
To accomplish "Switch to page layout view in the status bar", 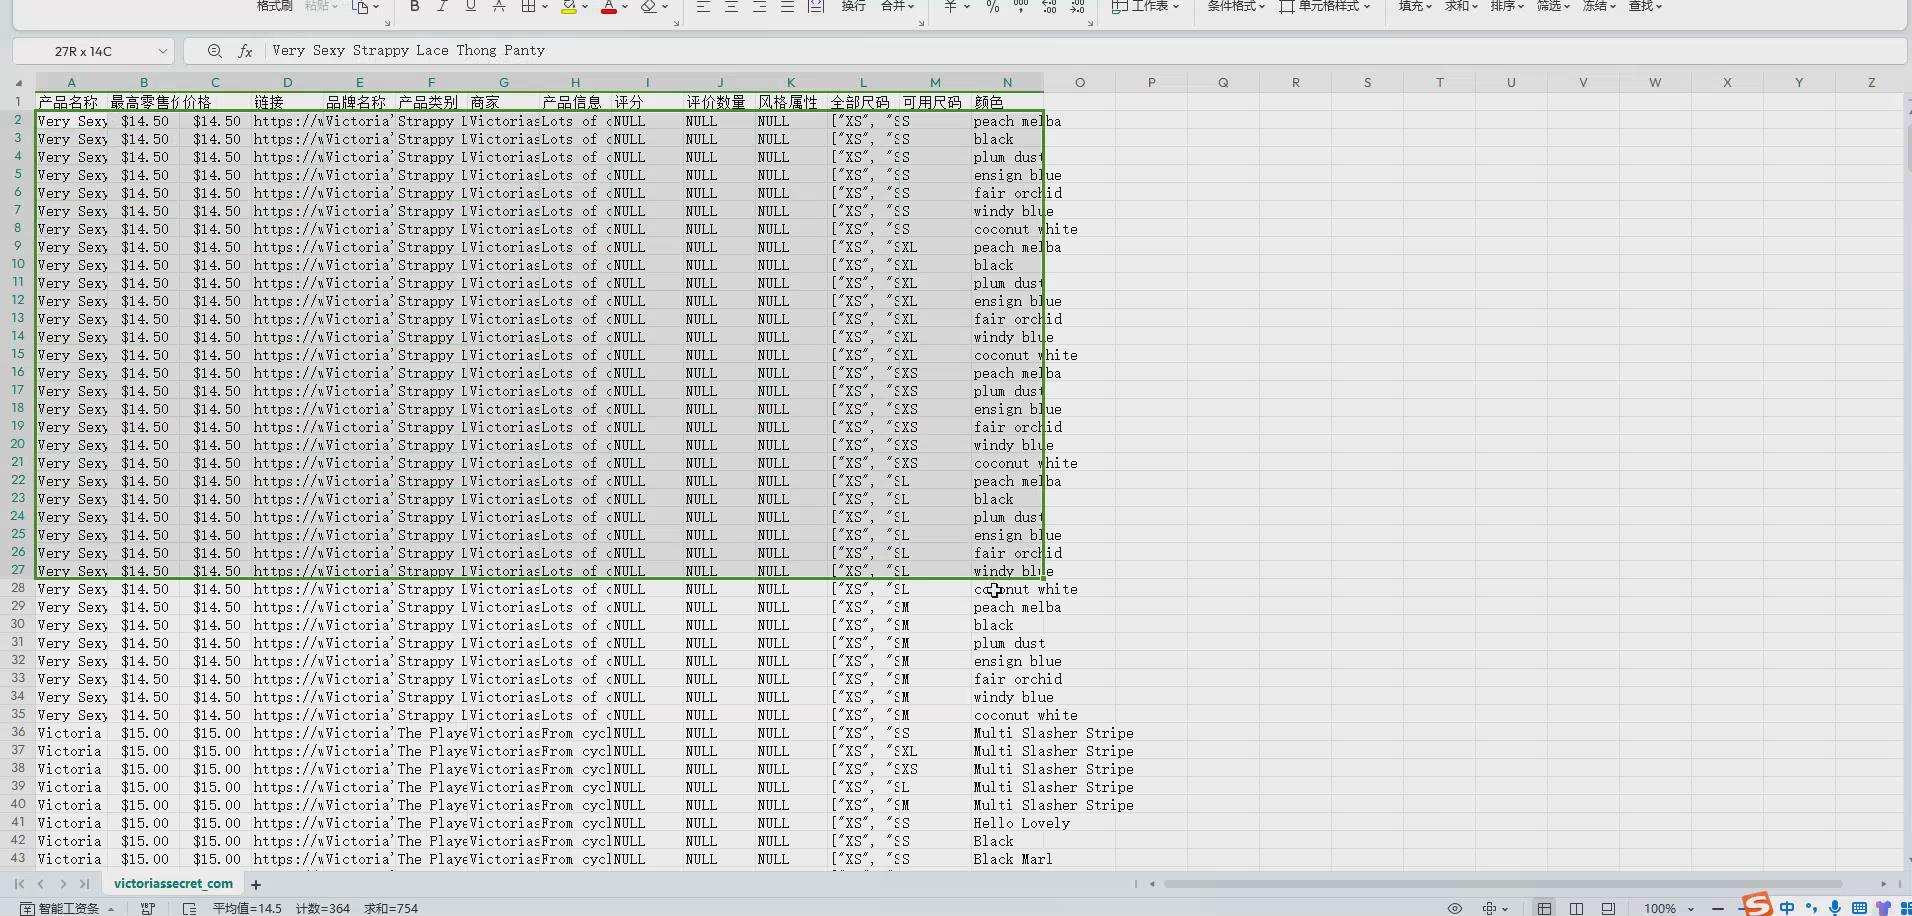I will click(x=1577, y=908).
